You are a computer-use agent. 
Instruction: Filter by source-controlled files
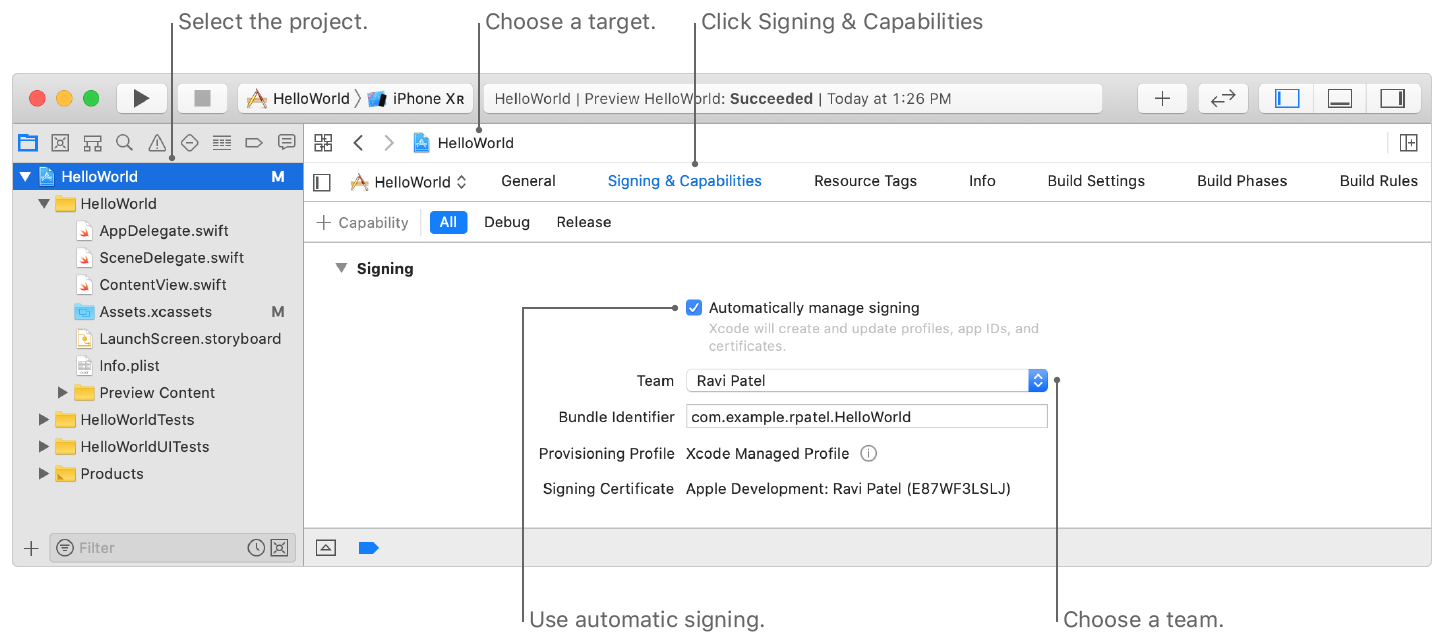(x=279, y=548)
